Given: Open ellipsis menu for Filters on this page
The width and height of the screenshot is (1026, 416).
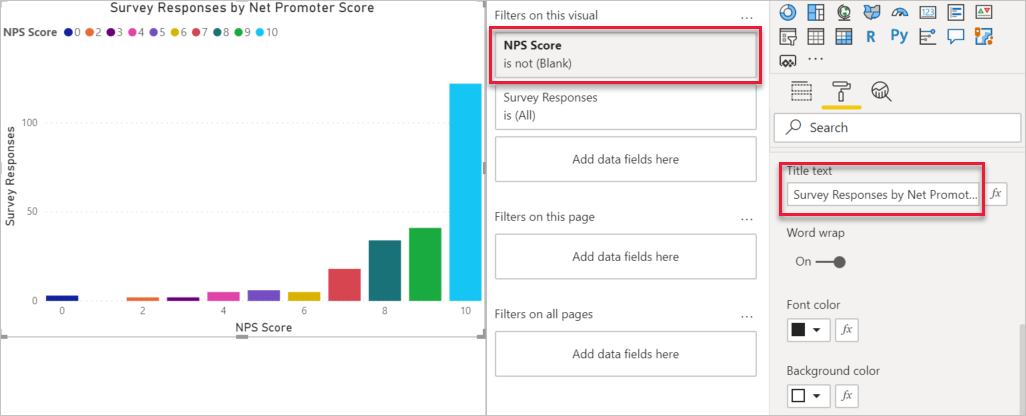Looking at the screenshot, I should coord(747,217).
